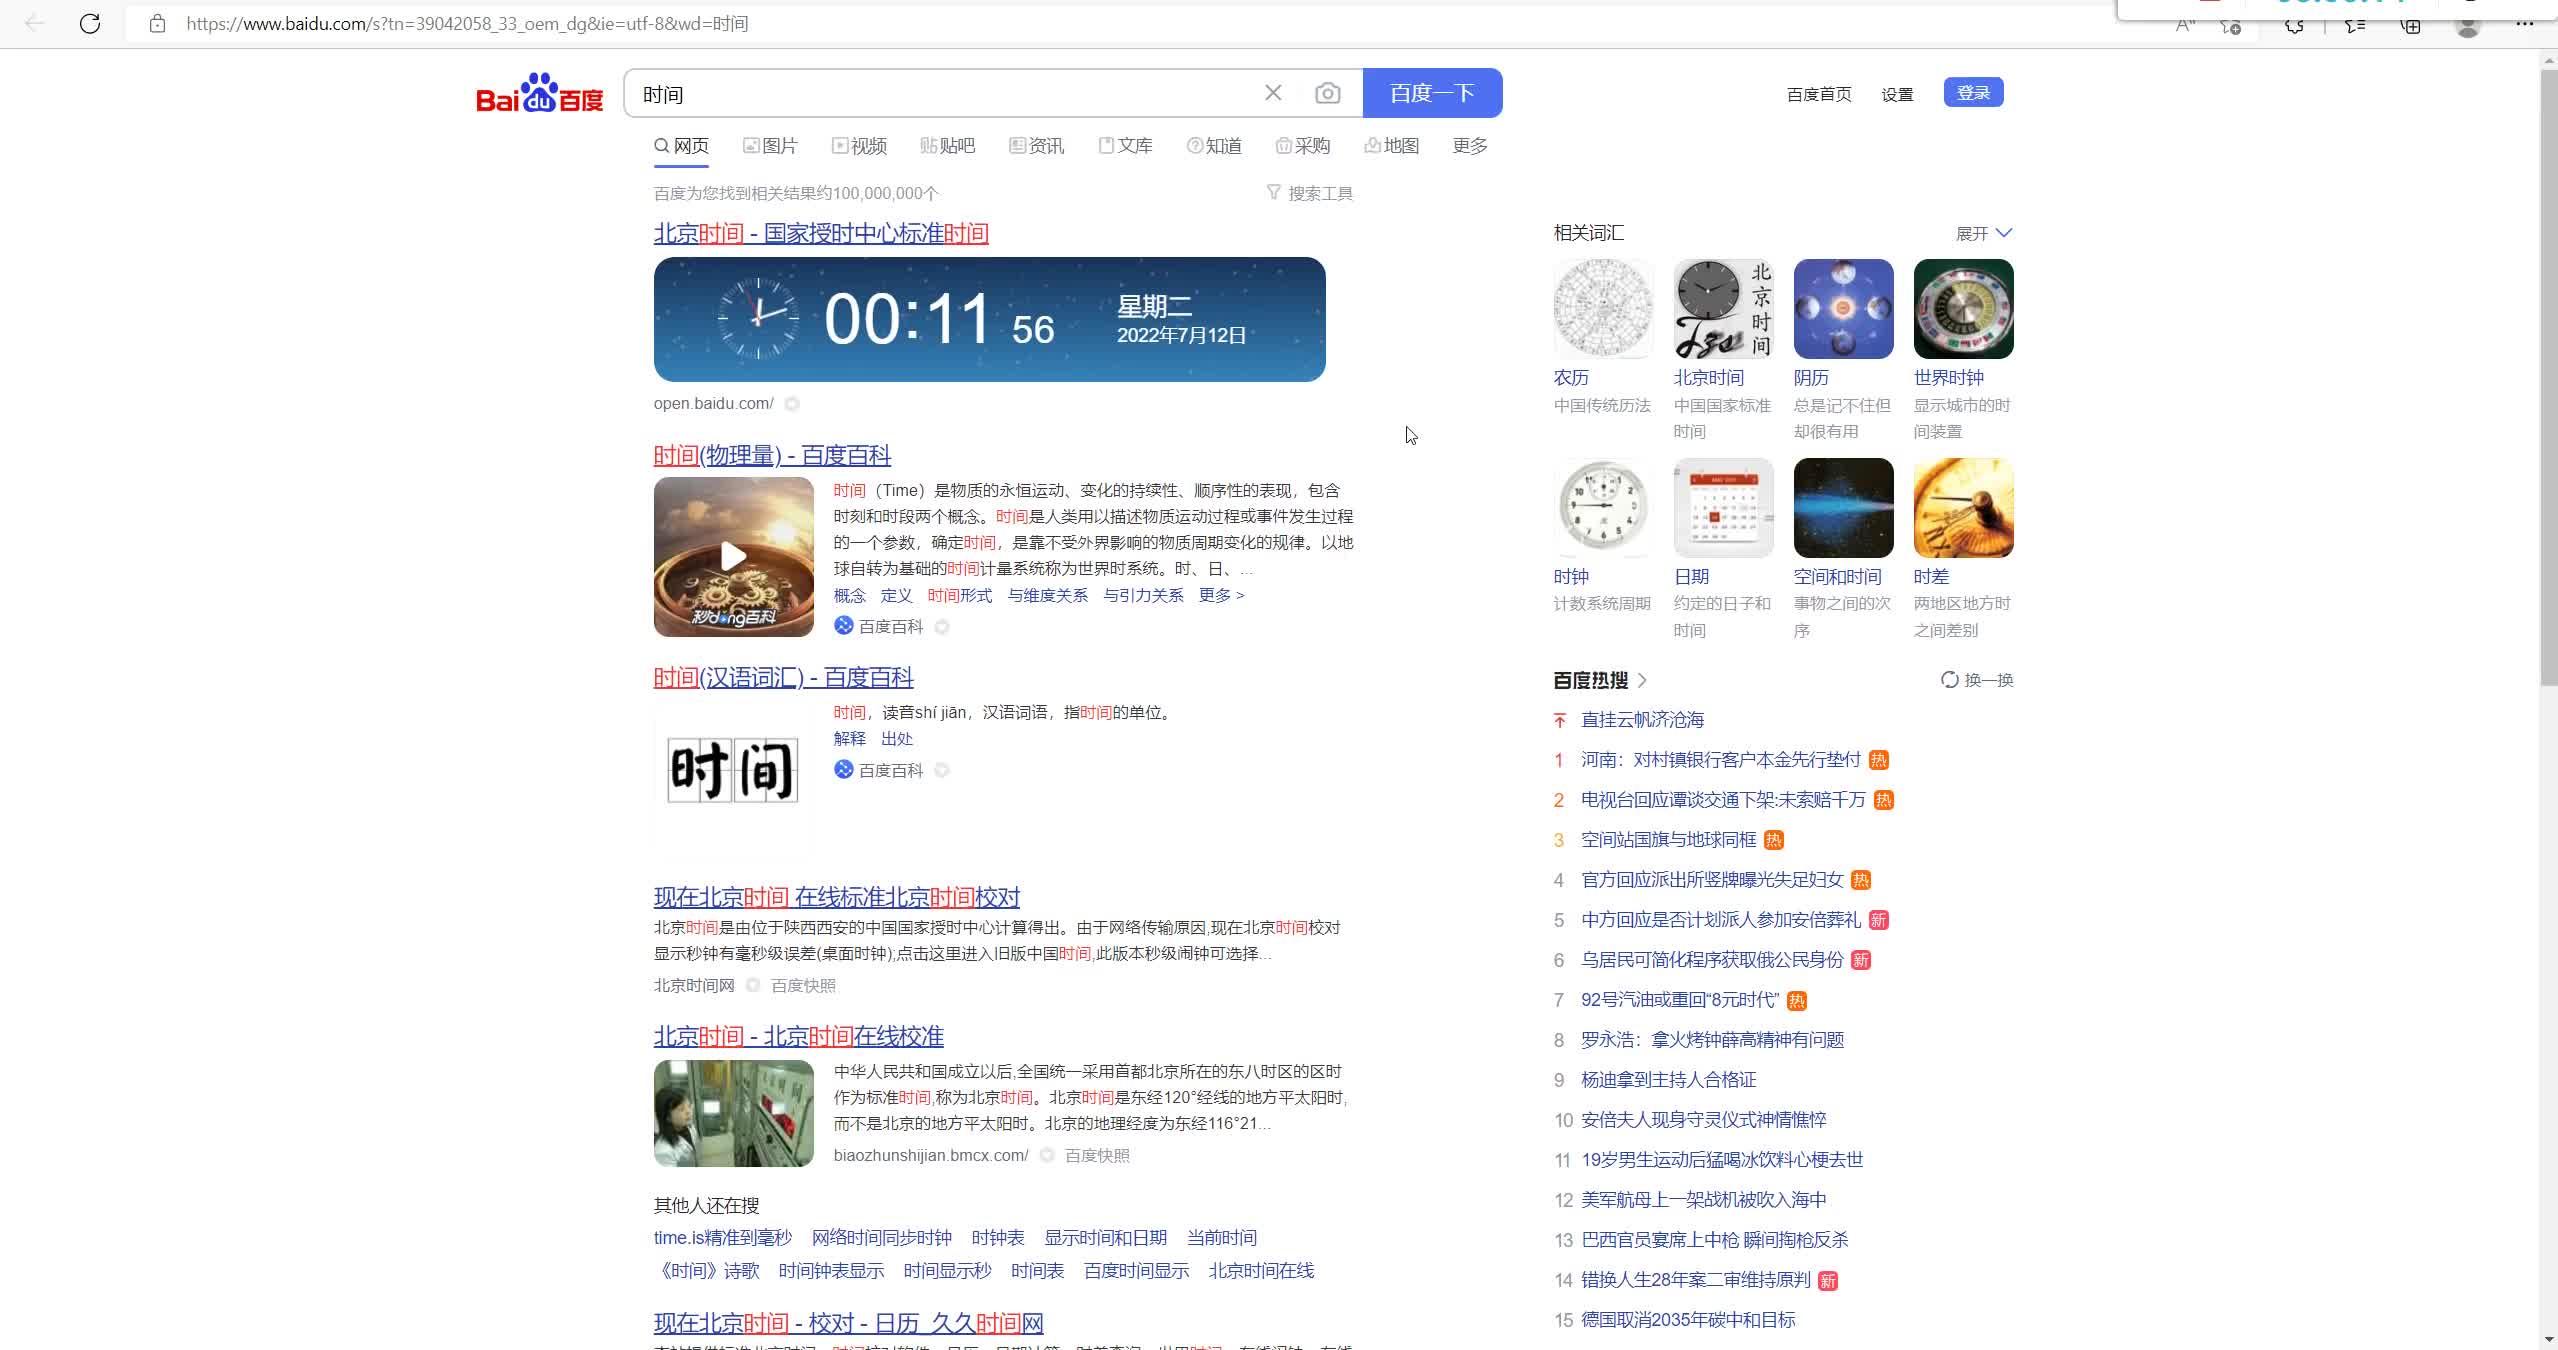2558x1350 pixels.
Task: Open thumbnail of 北京时间在线校准 result
Action: (733, 1113)
